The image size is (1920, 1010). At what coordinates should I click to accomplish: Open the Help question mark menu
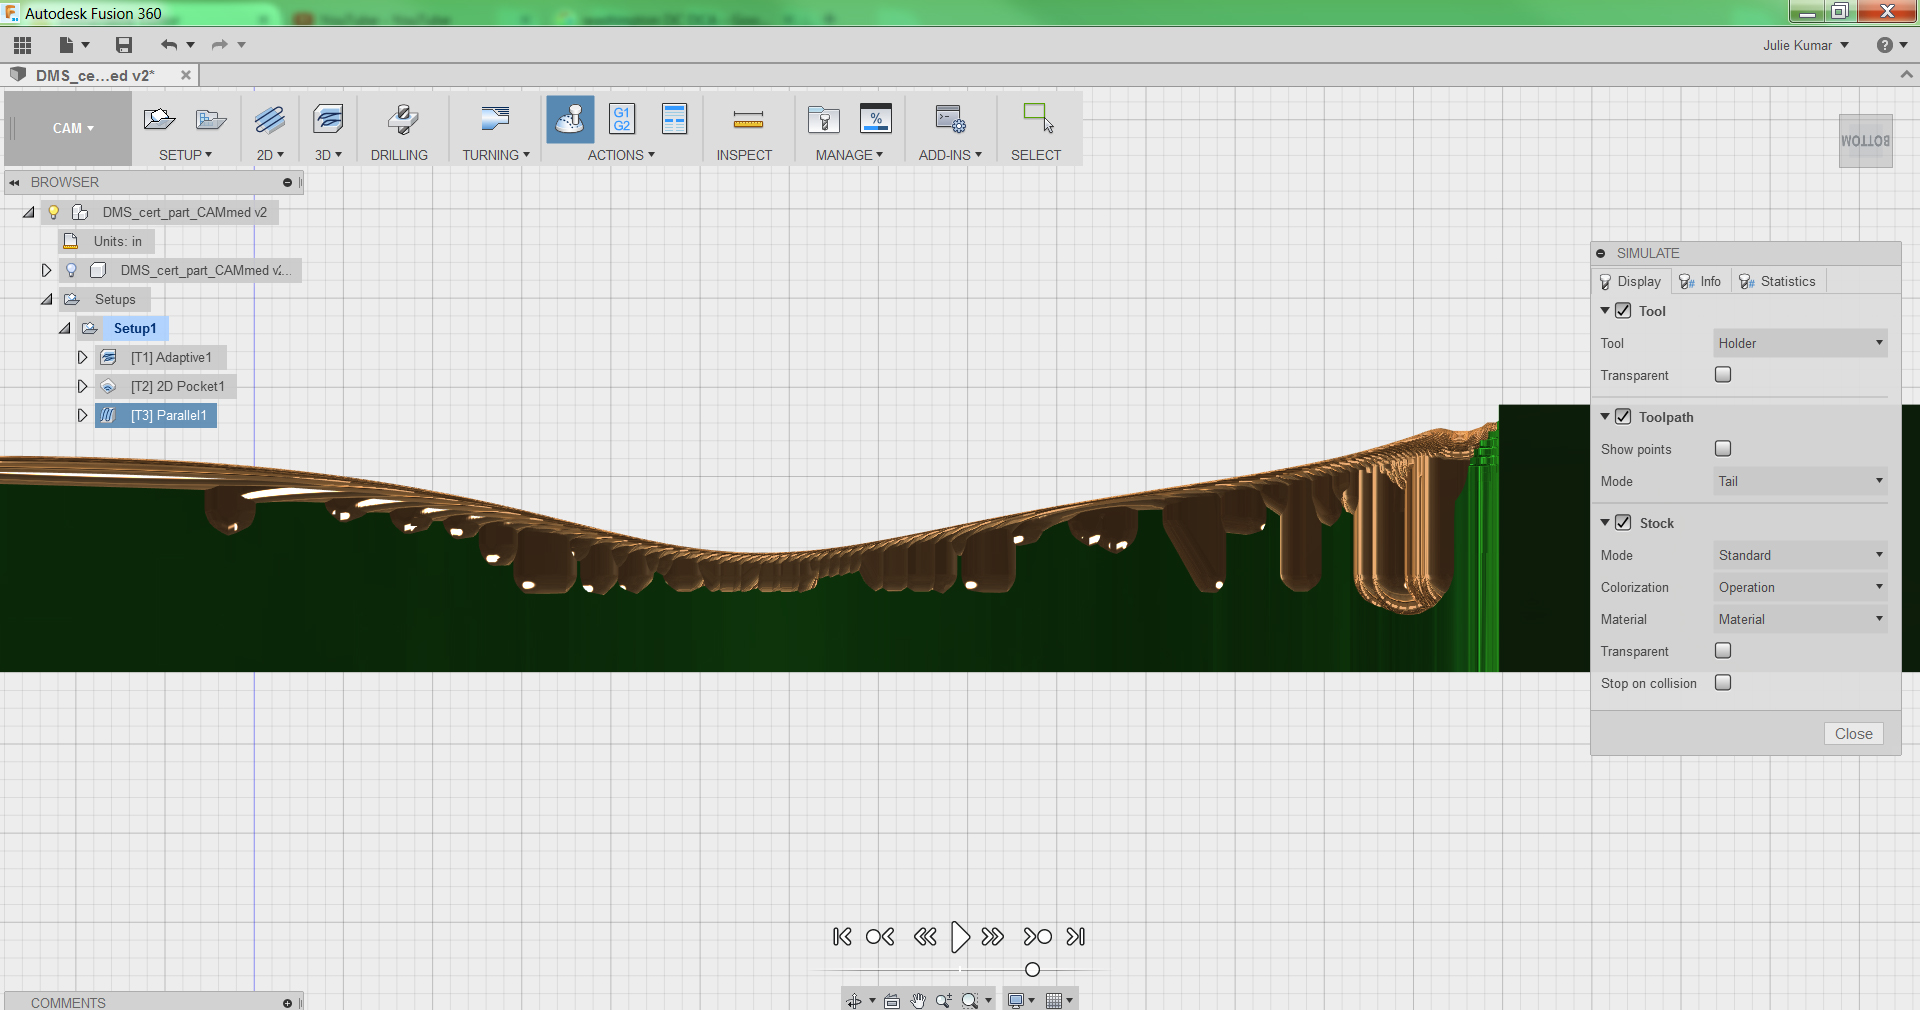tap(1891, 45)
